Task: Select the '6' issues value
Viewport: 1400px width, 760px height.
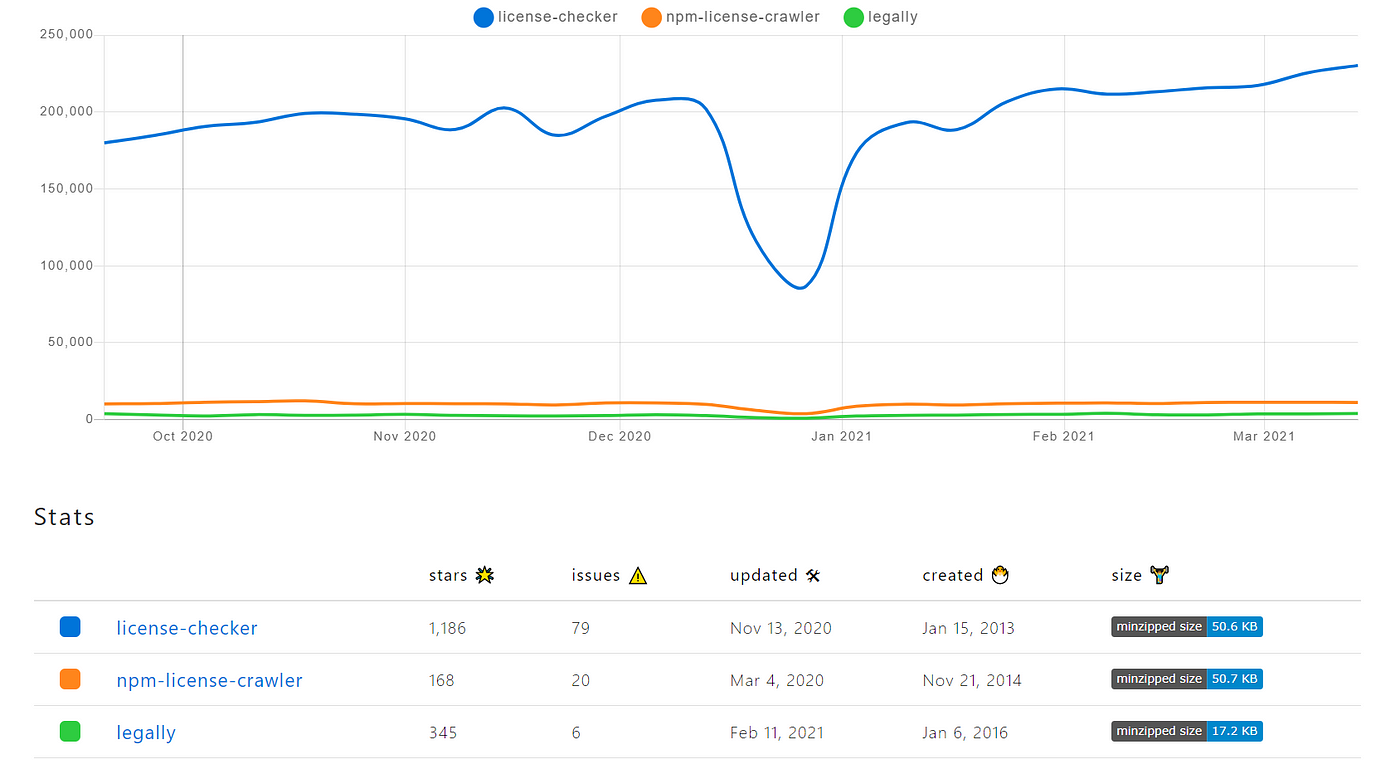Action: [576, 732]
